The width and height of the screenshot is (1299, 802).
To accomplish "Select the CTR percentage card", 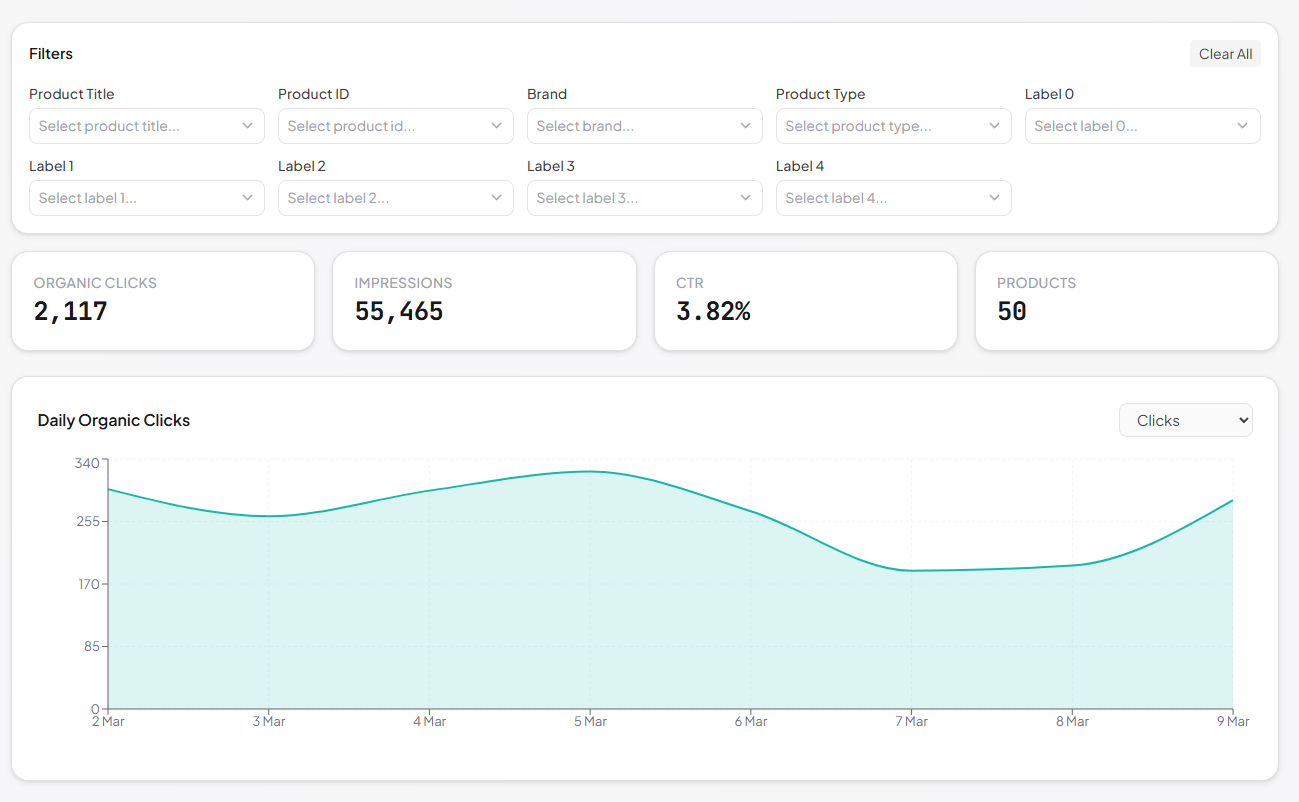I will (806, 300).
